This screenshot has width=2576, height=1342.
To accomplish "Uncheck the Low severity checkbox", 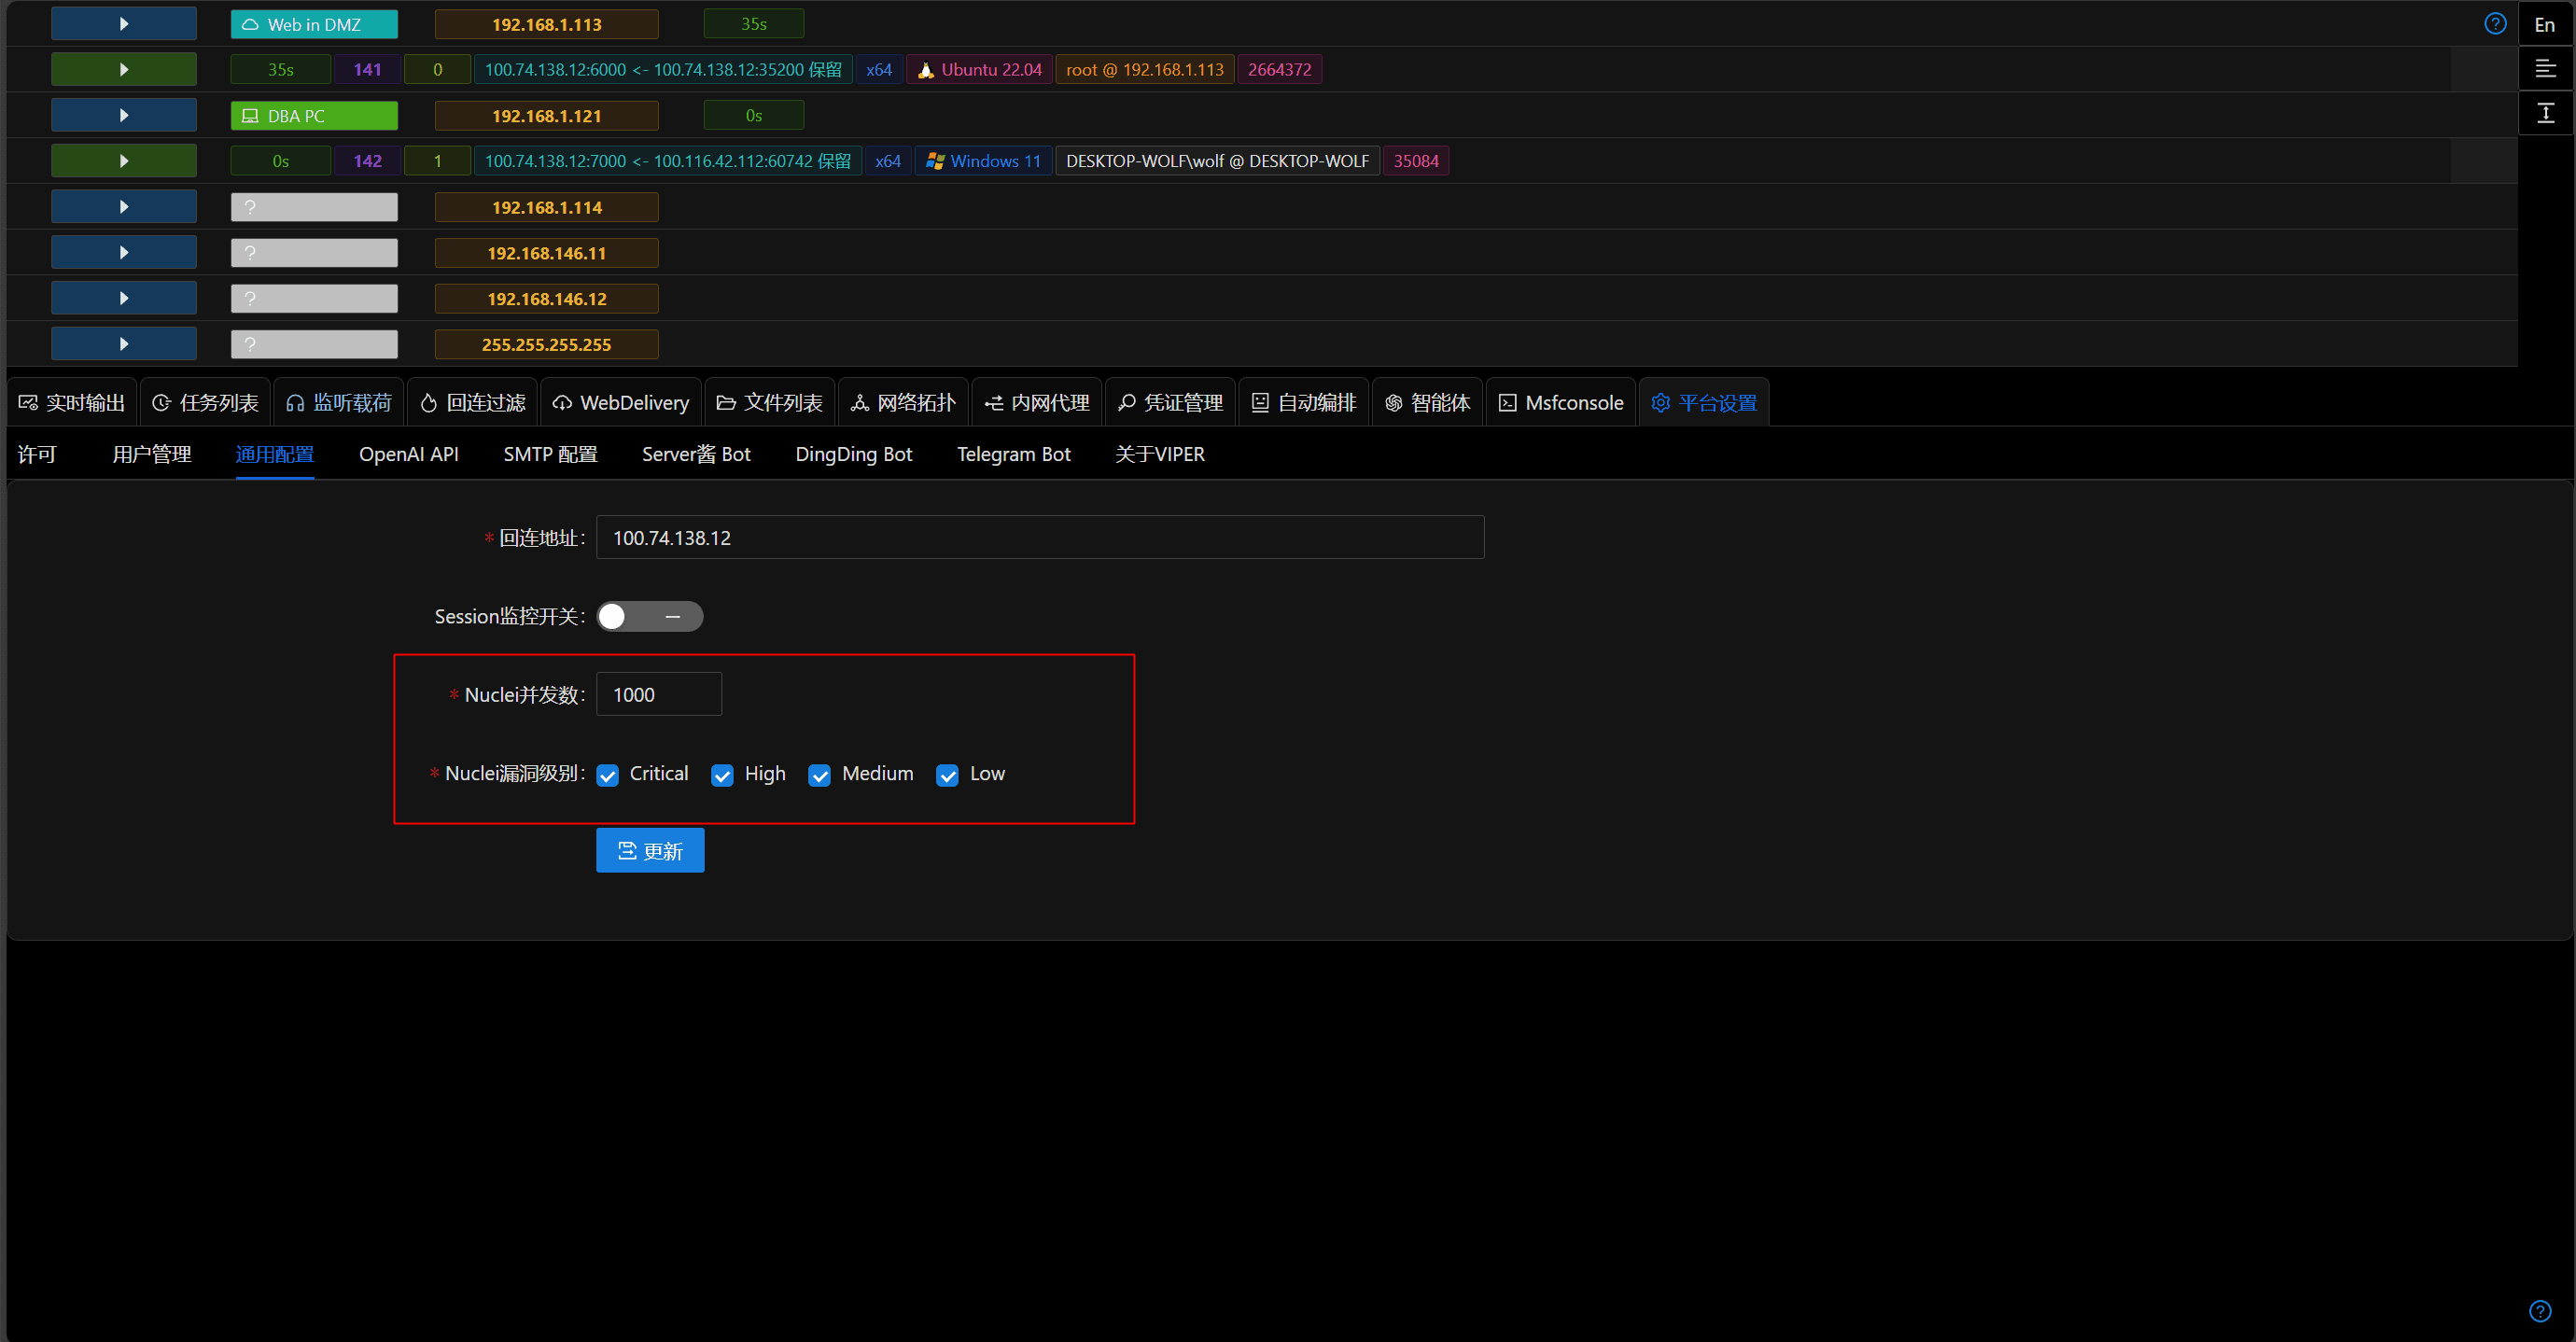I will (947, 775).
